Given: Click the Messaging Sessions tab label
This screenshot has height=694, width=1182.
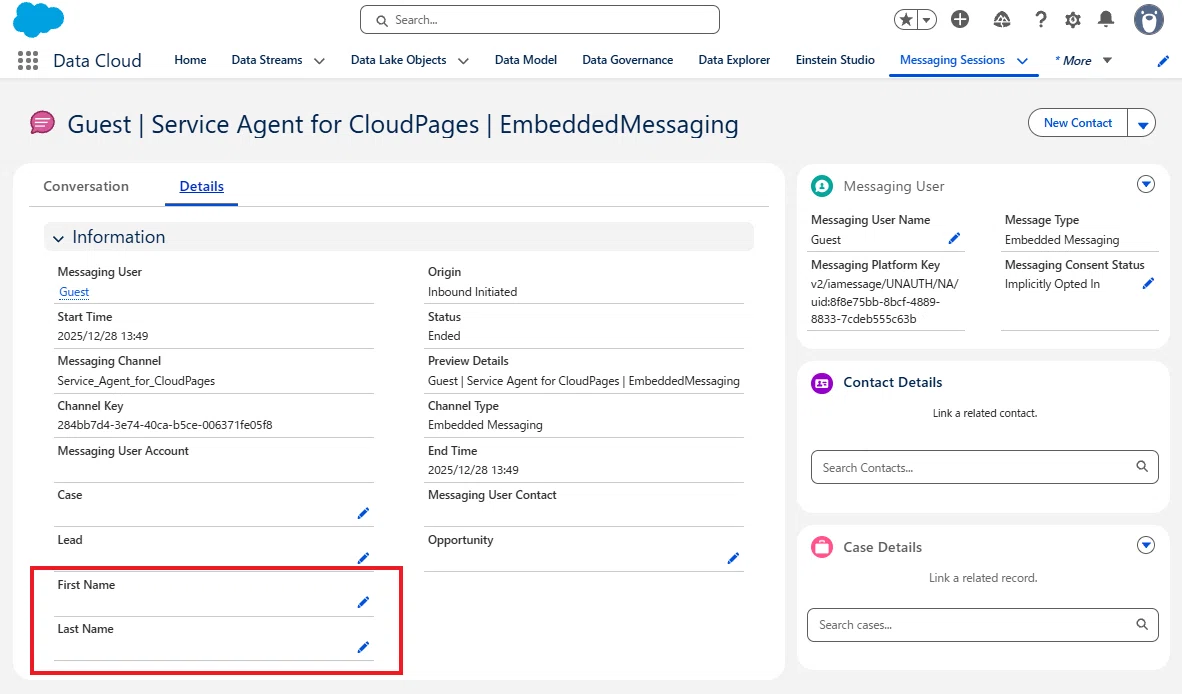Looking at the screenshot, I should coord(952,60).
